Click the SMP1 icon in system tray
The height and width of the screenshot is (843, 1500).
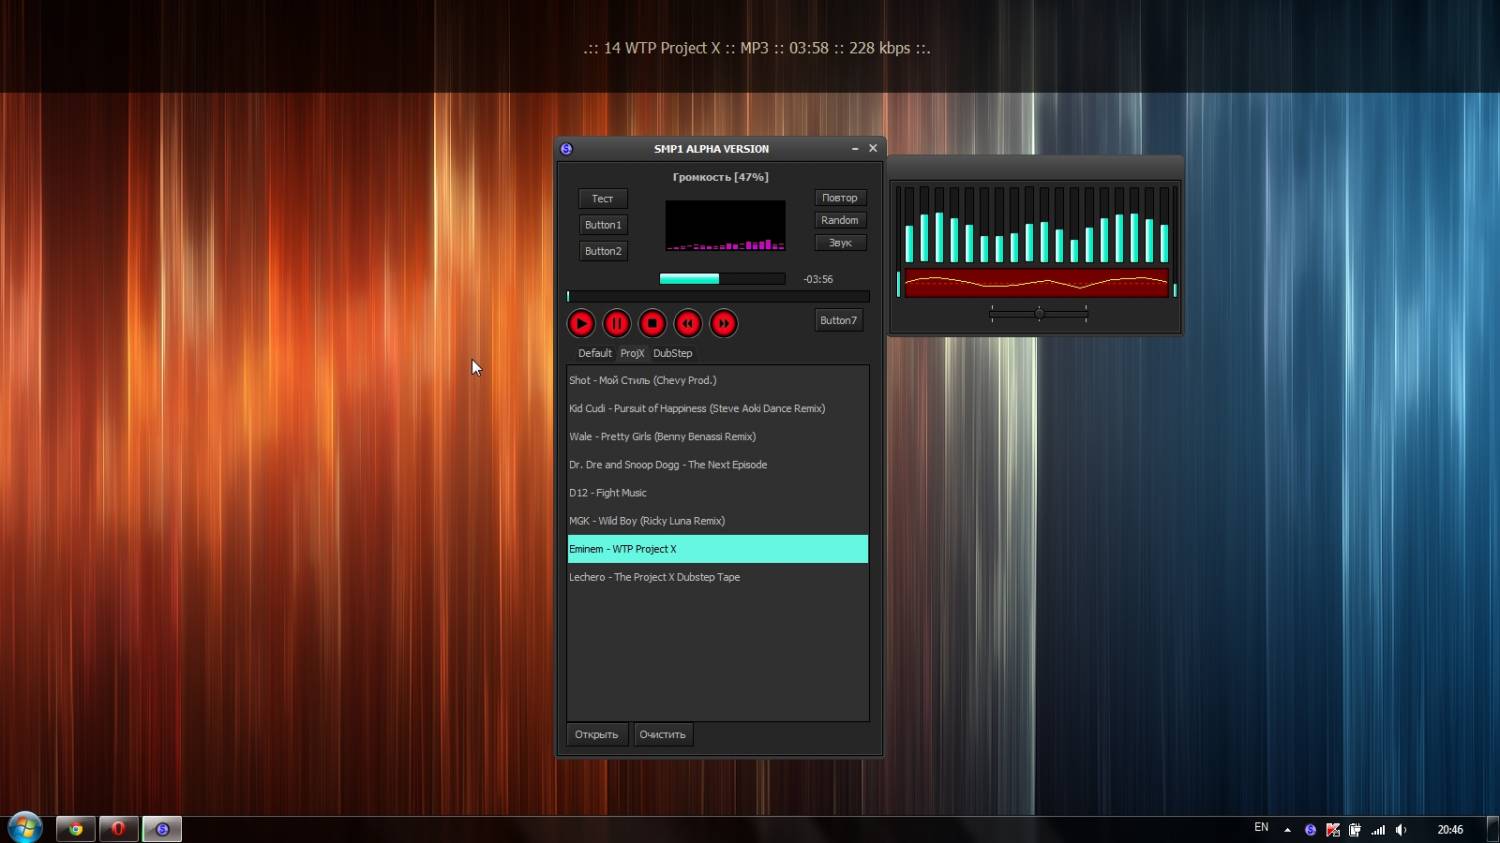coord(1310,830)
